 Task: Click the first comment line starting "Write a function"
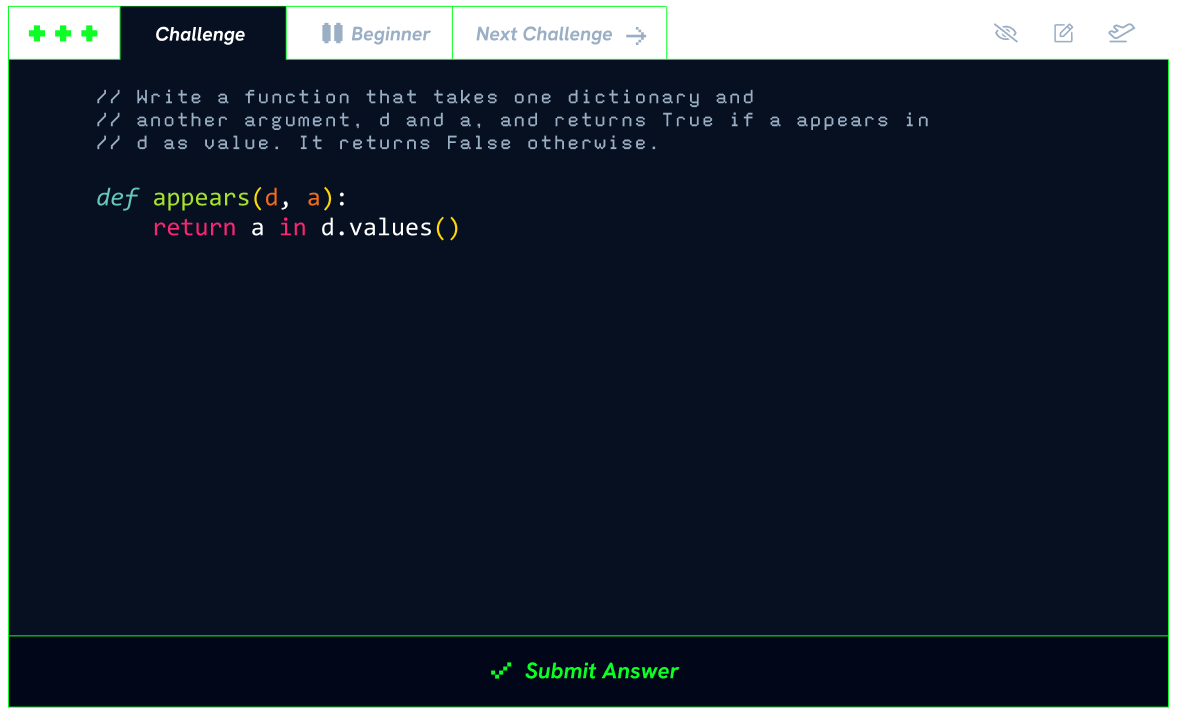point(425,97)
